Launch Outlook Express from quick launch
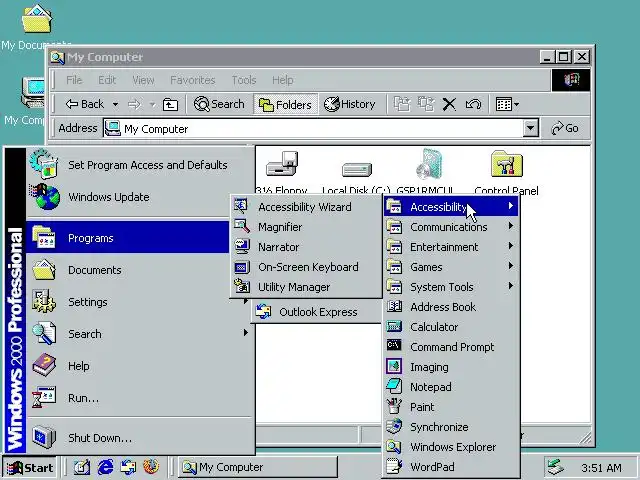Screen dimensions: 640x480 click(x=129, y=467)
